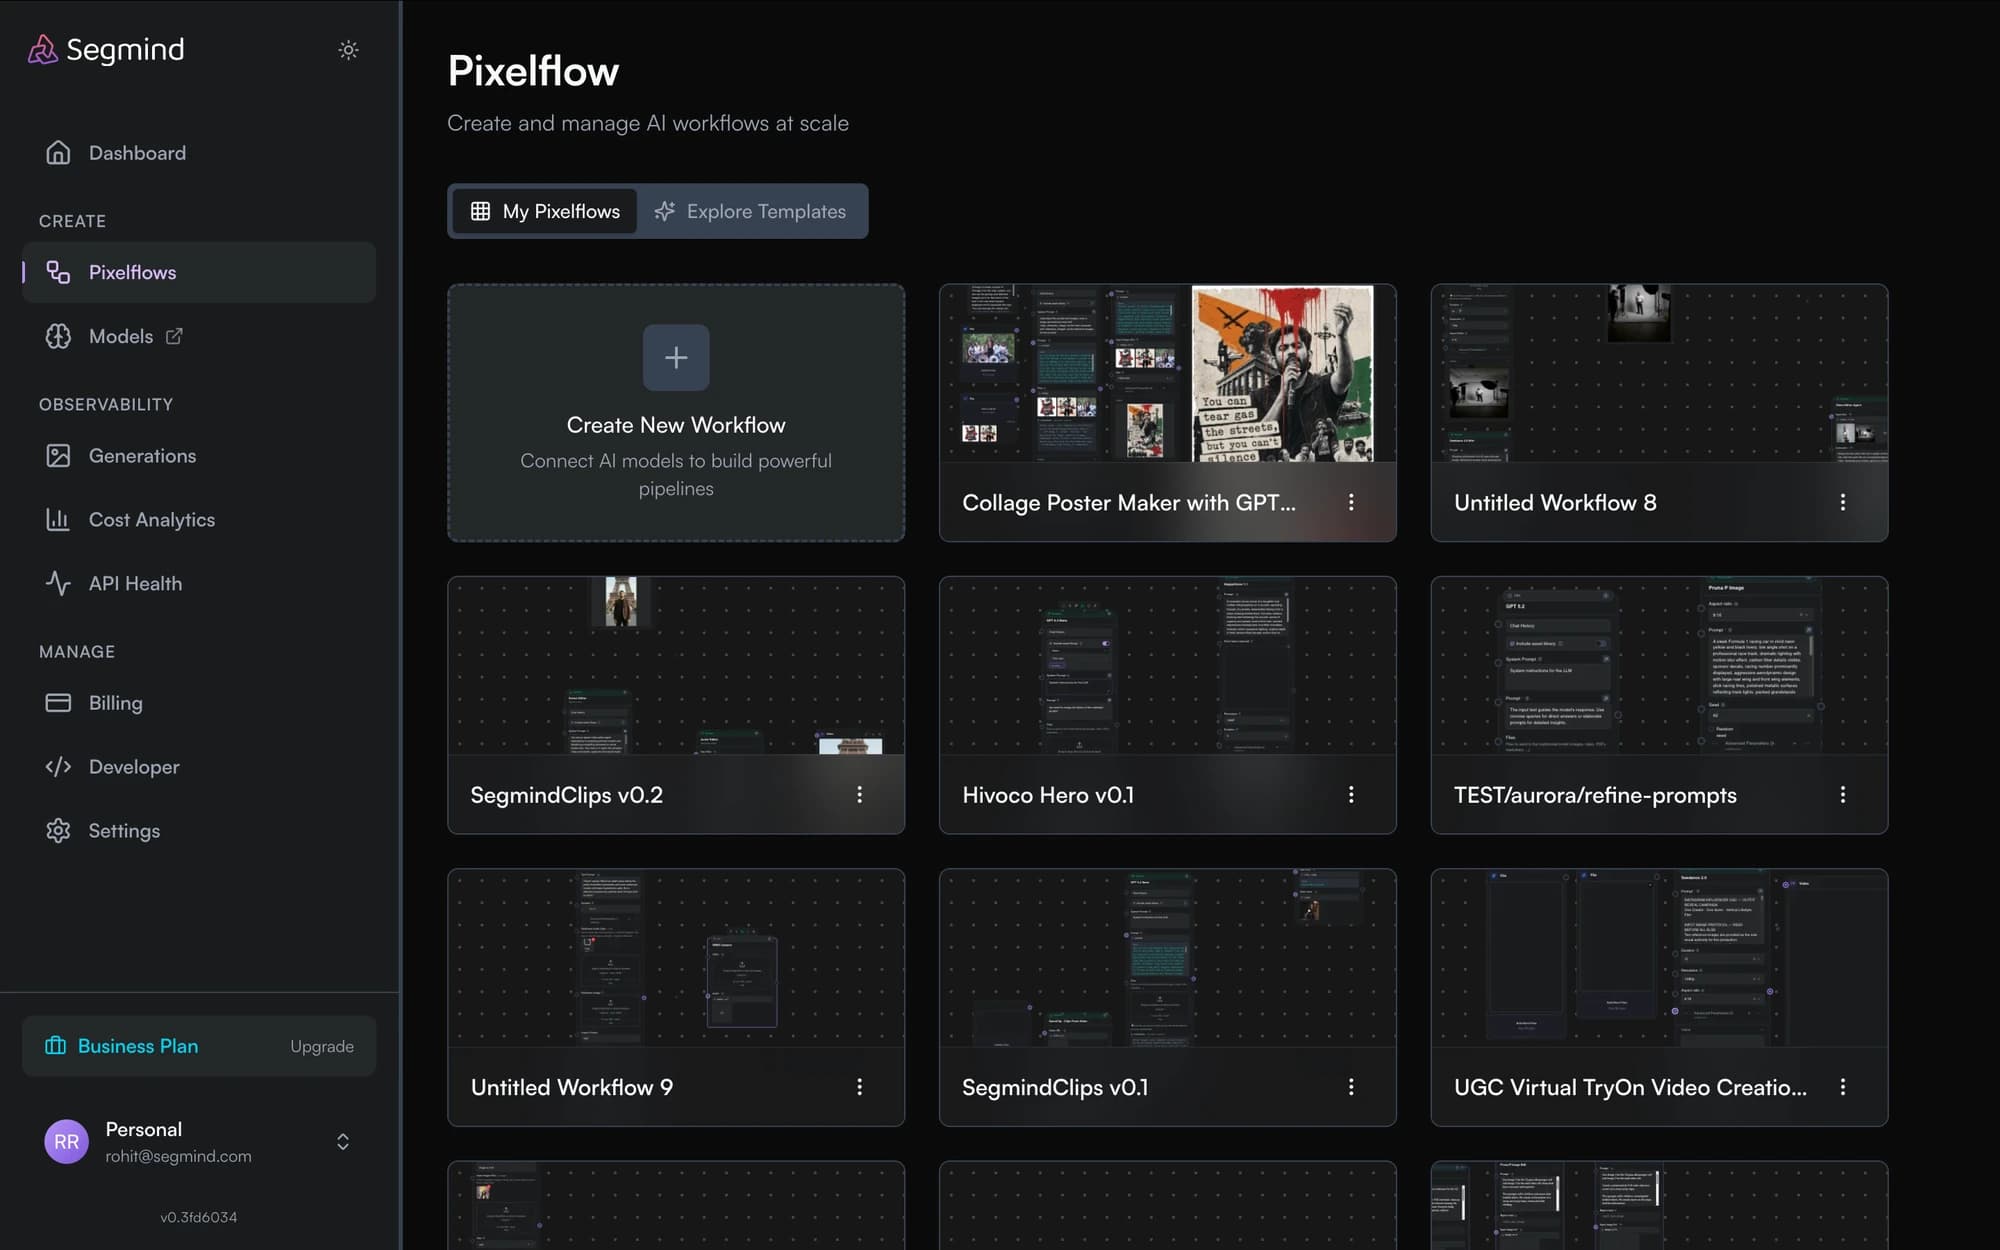The height and width of the screenshot is (1250, 2000).
Task: Go to Dashboard in sidebar
Action: pos(199,153)
